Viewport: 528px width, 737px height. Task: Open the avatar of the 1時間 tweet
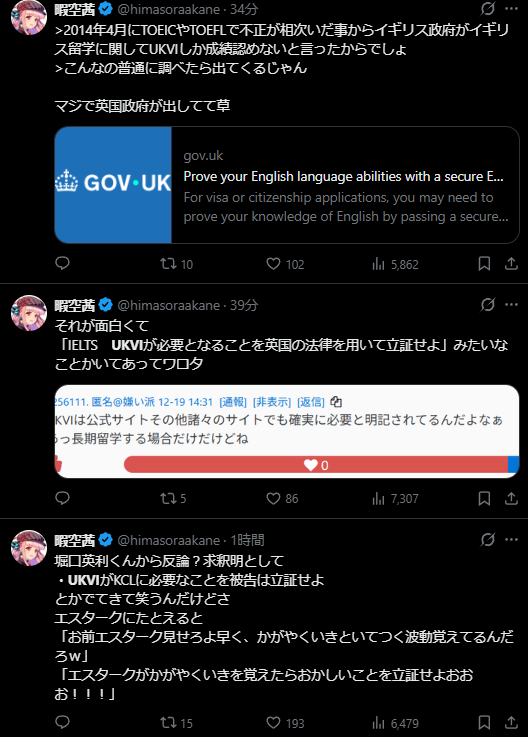(x=29, y=548)
